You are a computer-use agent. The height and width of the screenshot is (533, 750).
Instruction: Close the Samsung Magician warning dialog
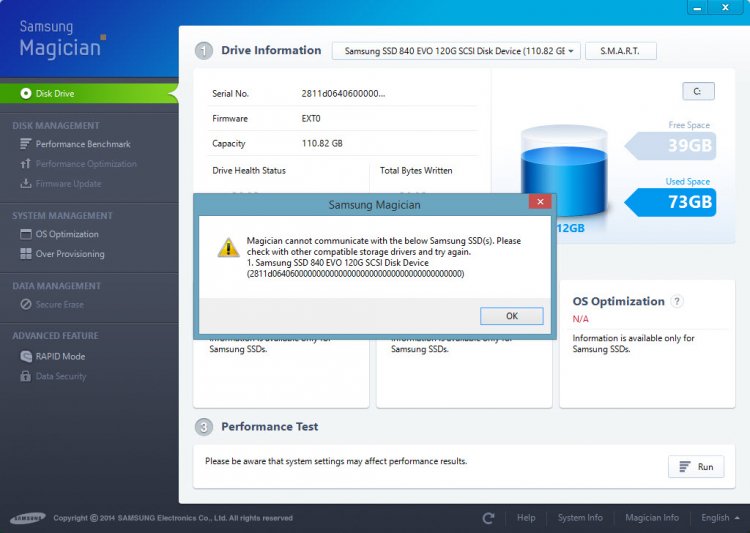(540, 201)
